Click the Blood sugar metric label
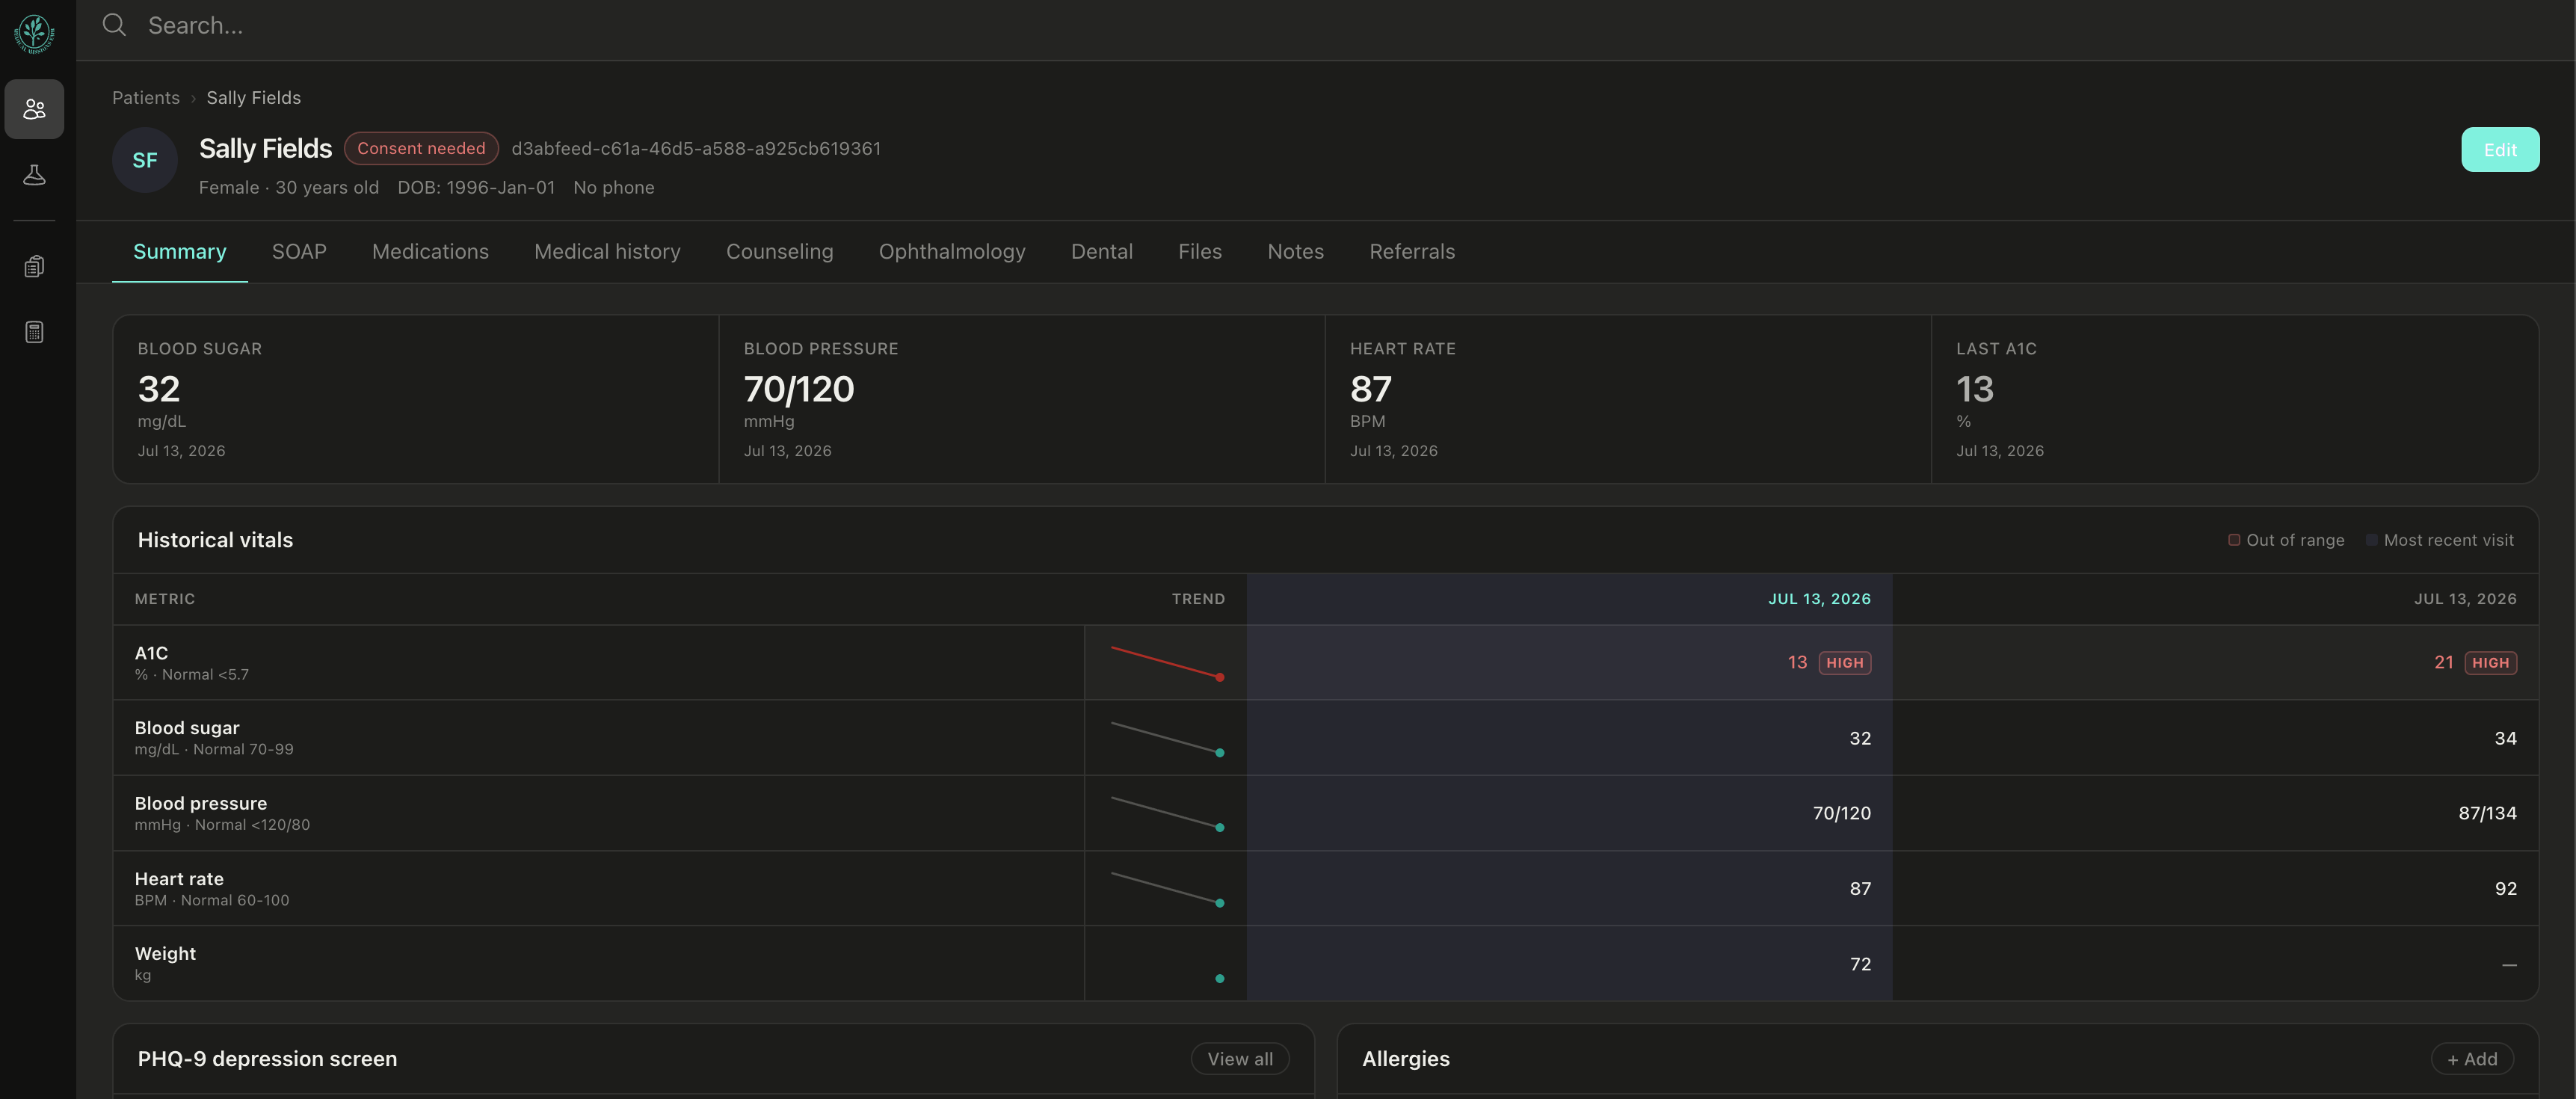 coord(187,728)
